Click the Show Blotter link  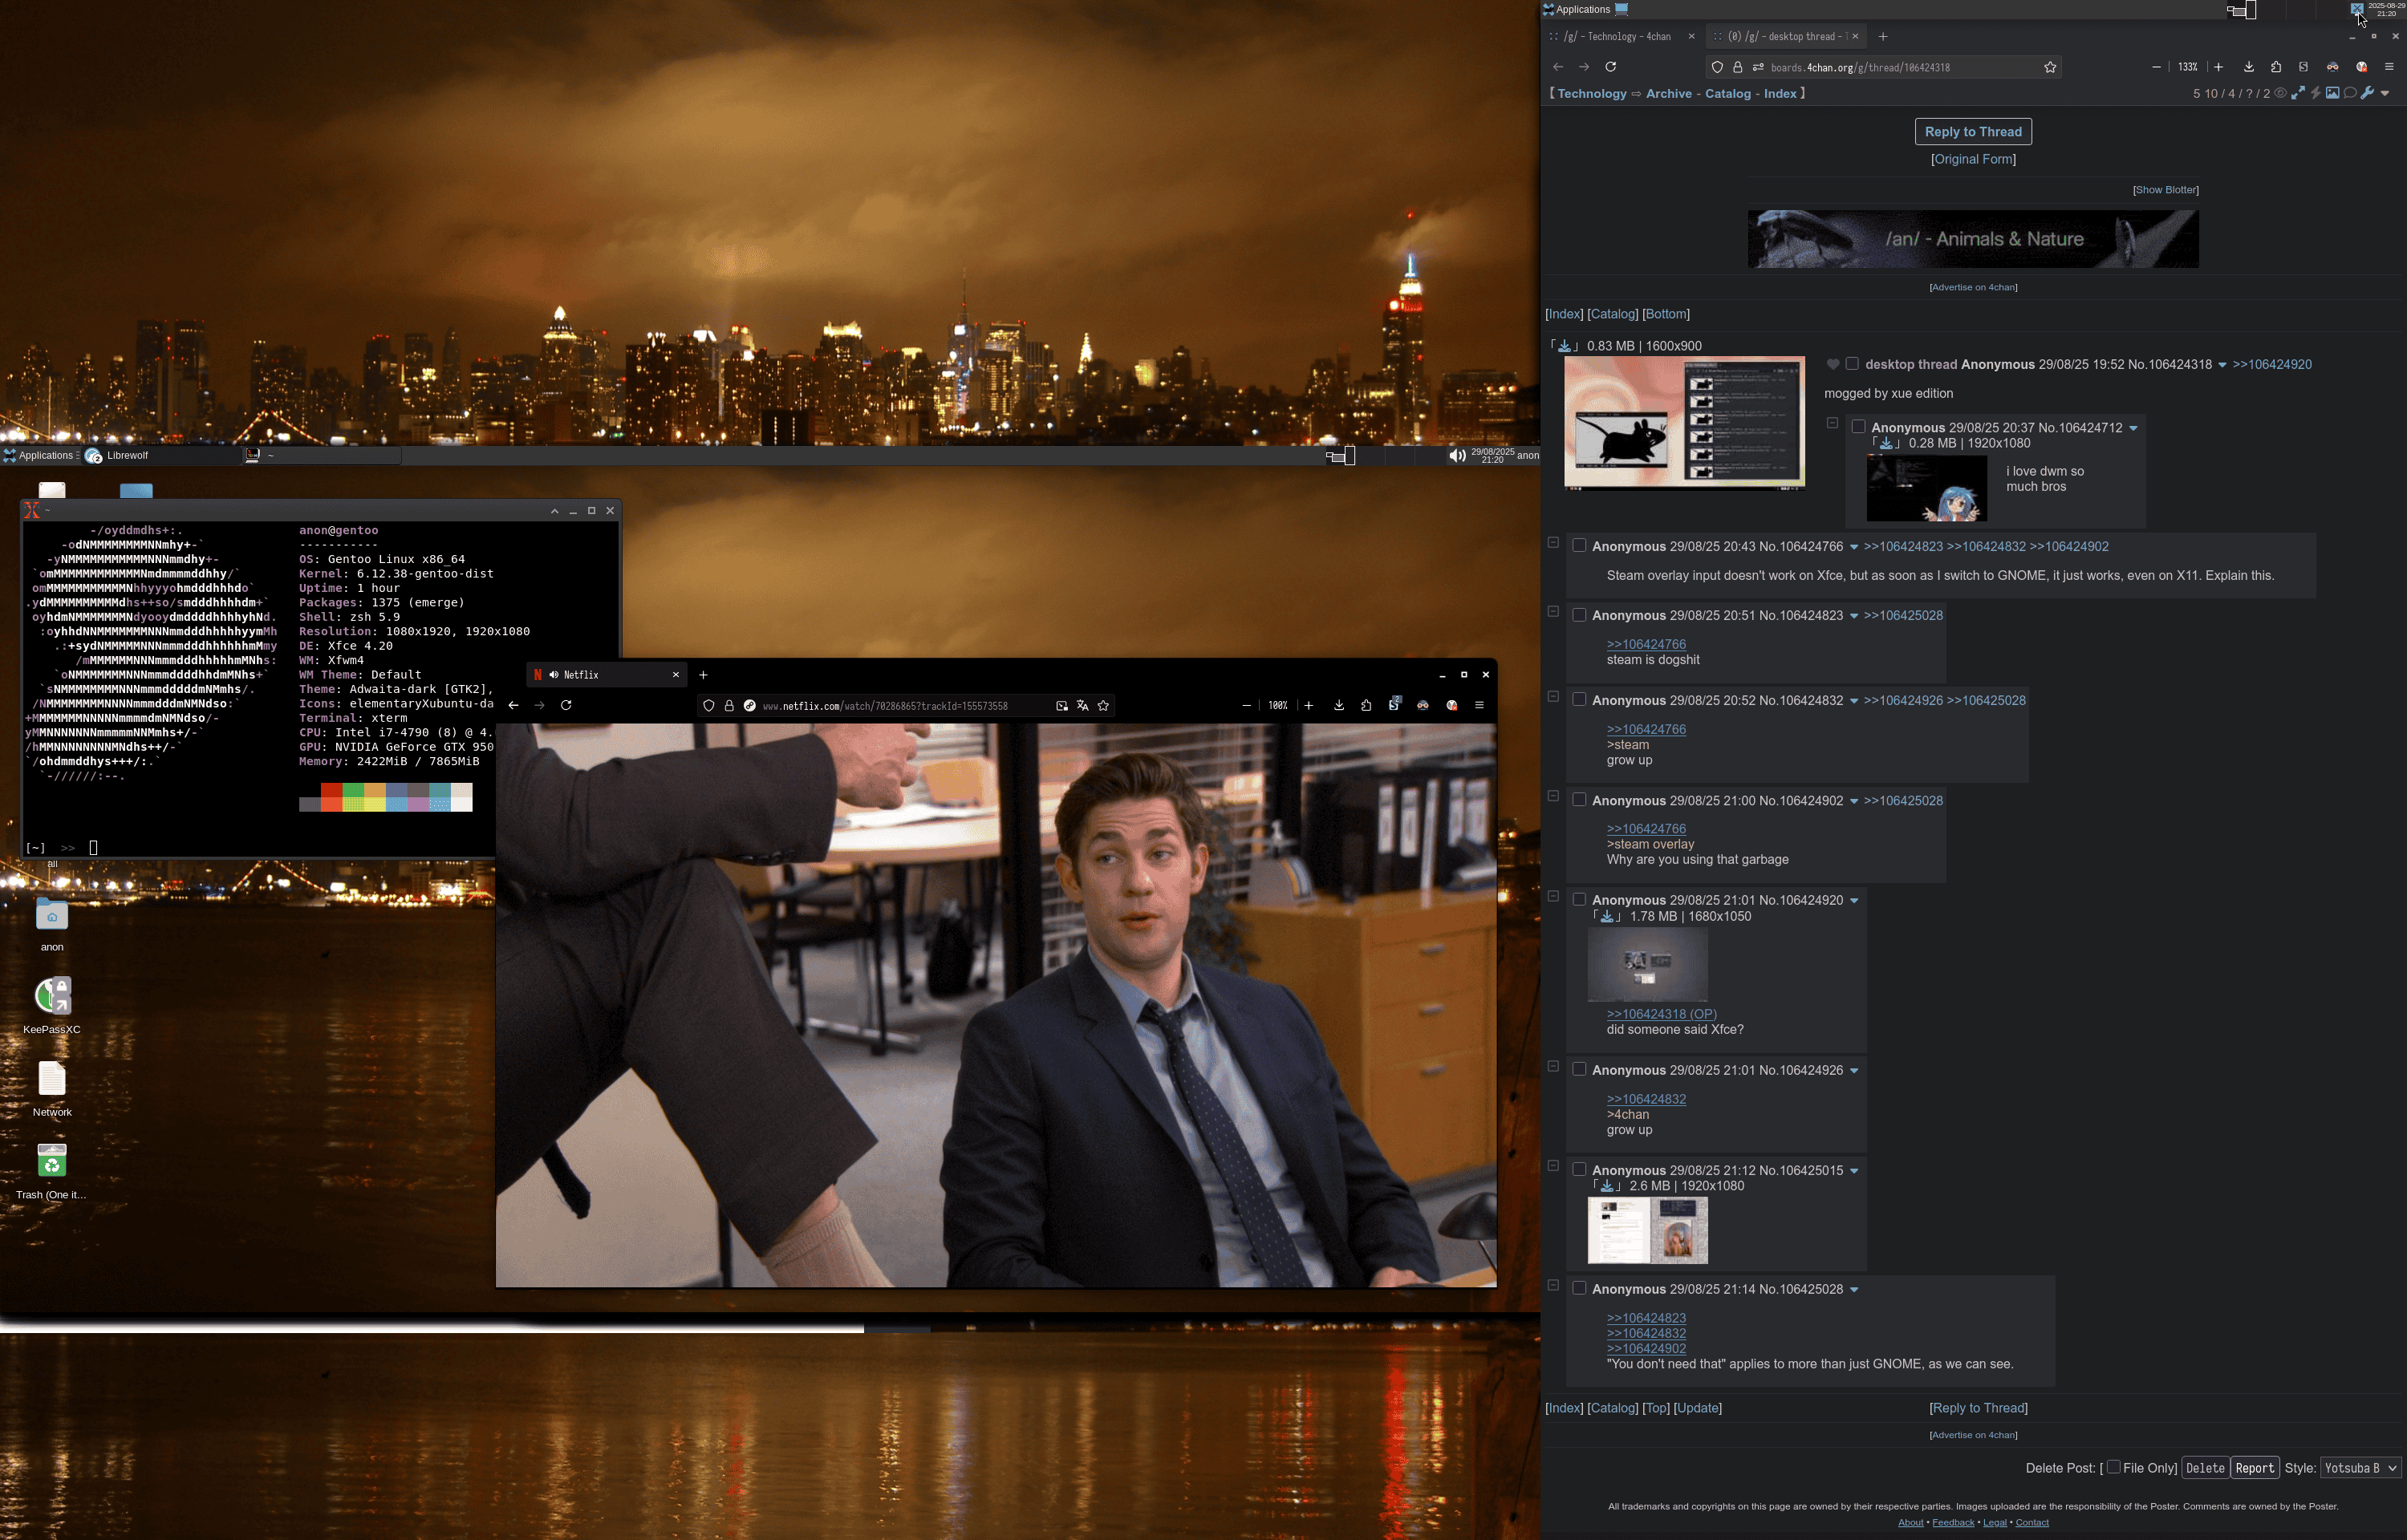[2165, 190]
